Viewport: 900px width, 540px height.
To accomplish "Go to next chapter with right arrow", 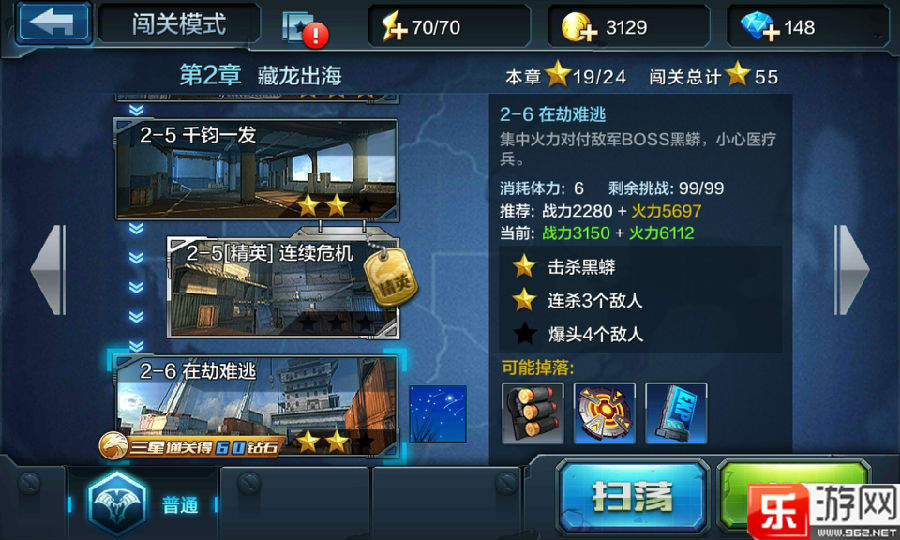I will coord(851,270).
